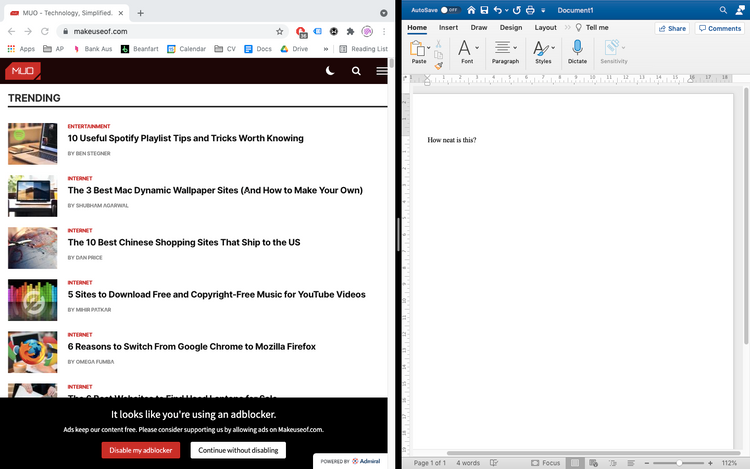Screen dimensions: 750x469
Task: Click Continue without disabling button
Action: (x=238, y=450)
